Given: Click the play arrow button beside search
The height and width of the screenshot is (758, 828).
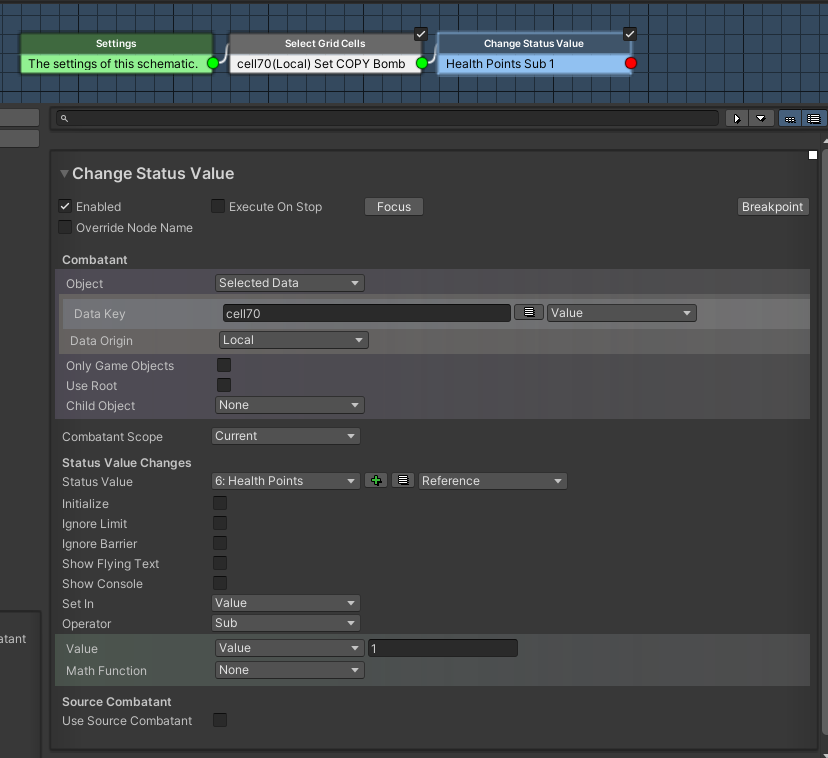Looking at the screenshot, I should click(x=737, y=119).
